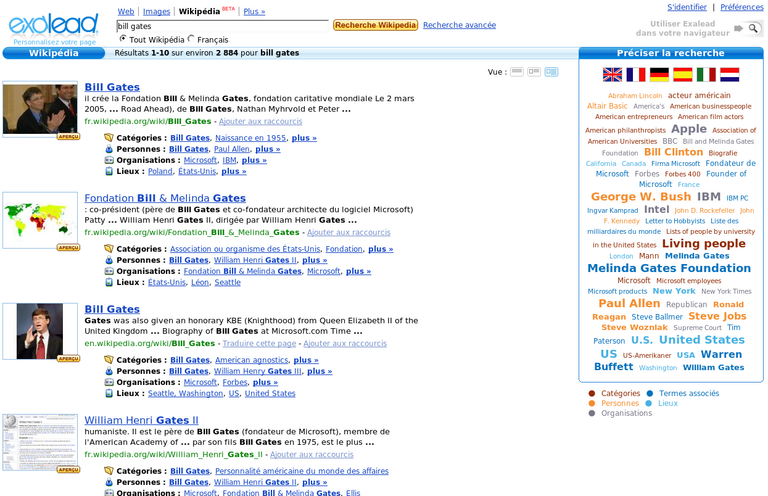Click the Exalead logo
The image size is (768, 496).
pos(54,24)
